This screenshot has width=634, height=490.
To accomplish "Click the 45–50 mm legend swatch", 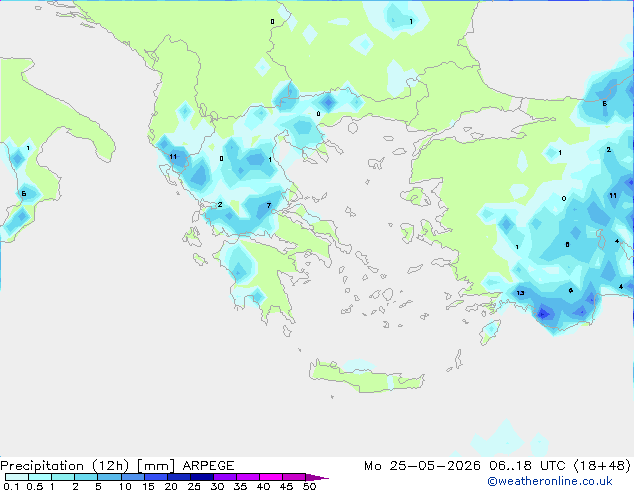I will click(294, 477).
